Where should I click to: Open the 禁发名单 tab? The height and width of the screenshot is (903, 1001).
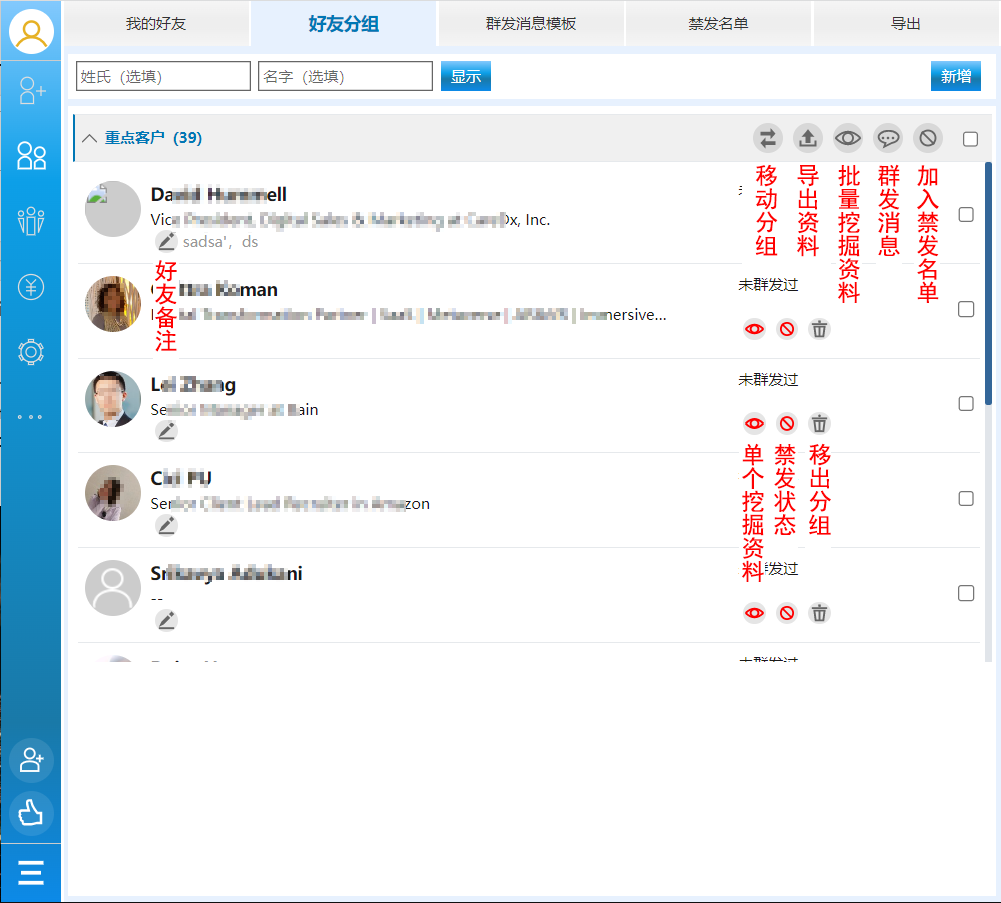tap(718, 24)
